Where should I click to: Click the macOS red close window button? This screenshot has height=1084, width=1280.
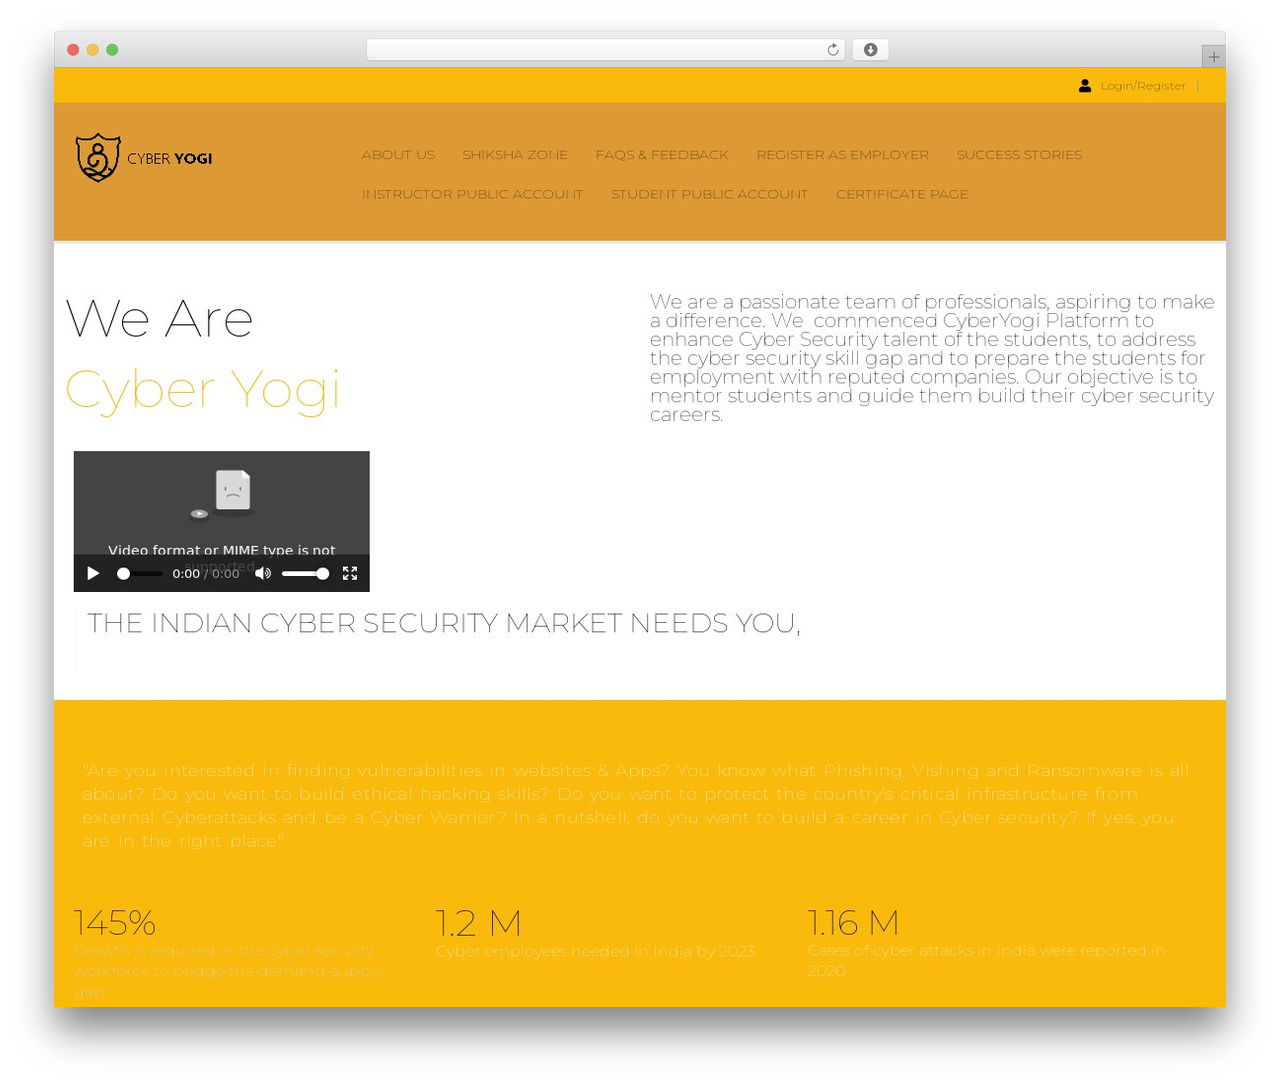click(x=73, y=50)
